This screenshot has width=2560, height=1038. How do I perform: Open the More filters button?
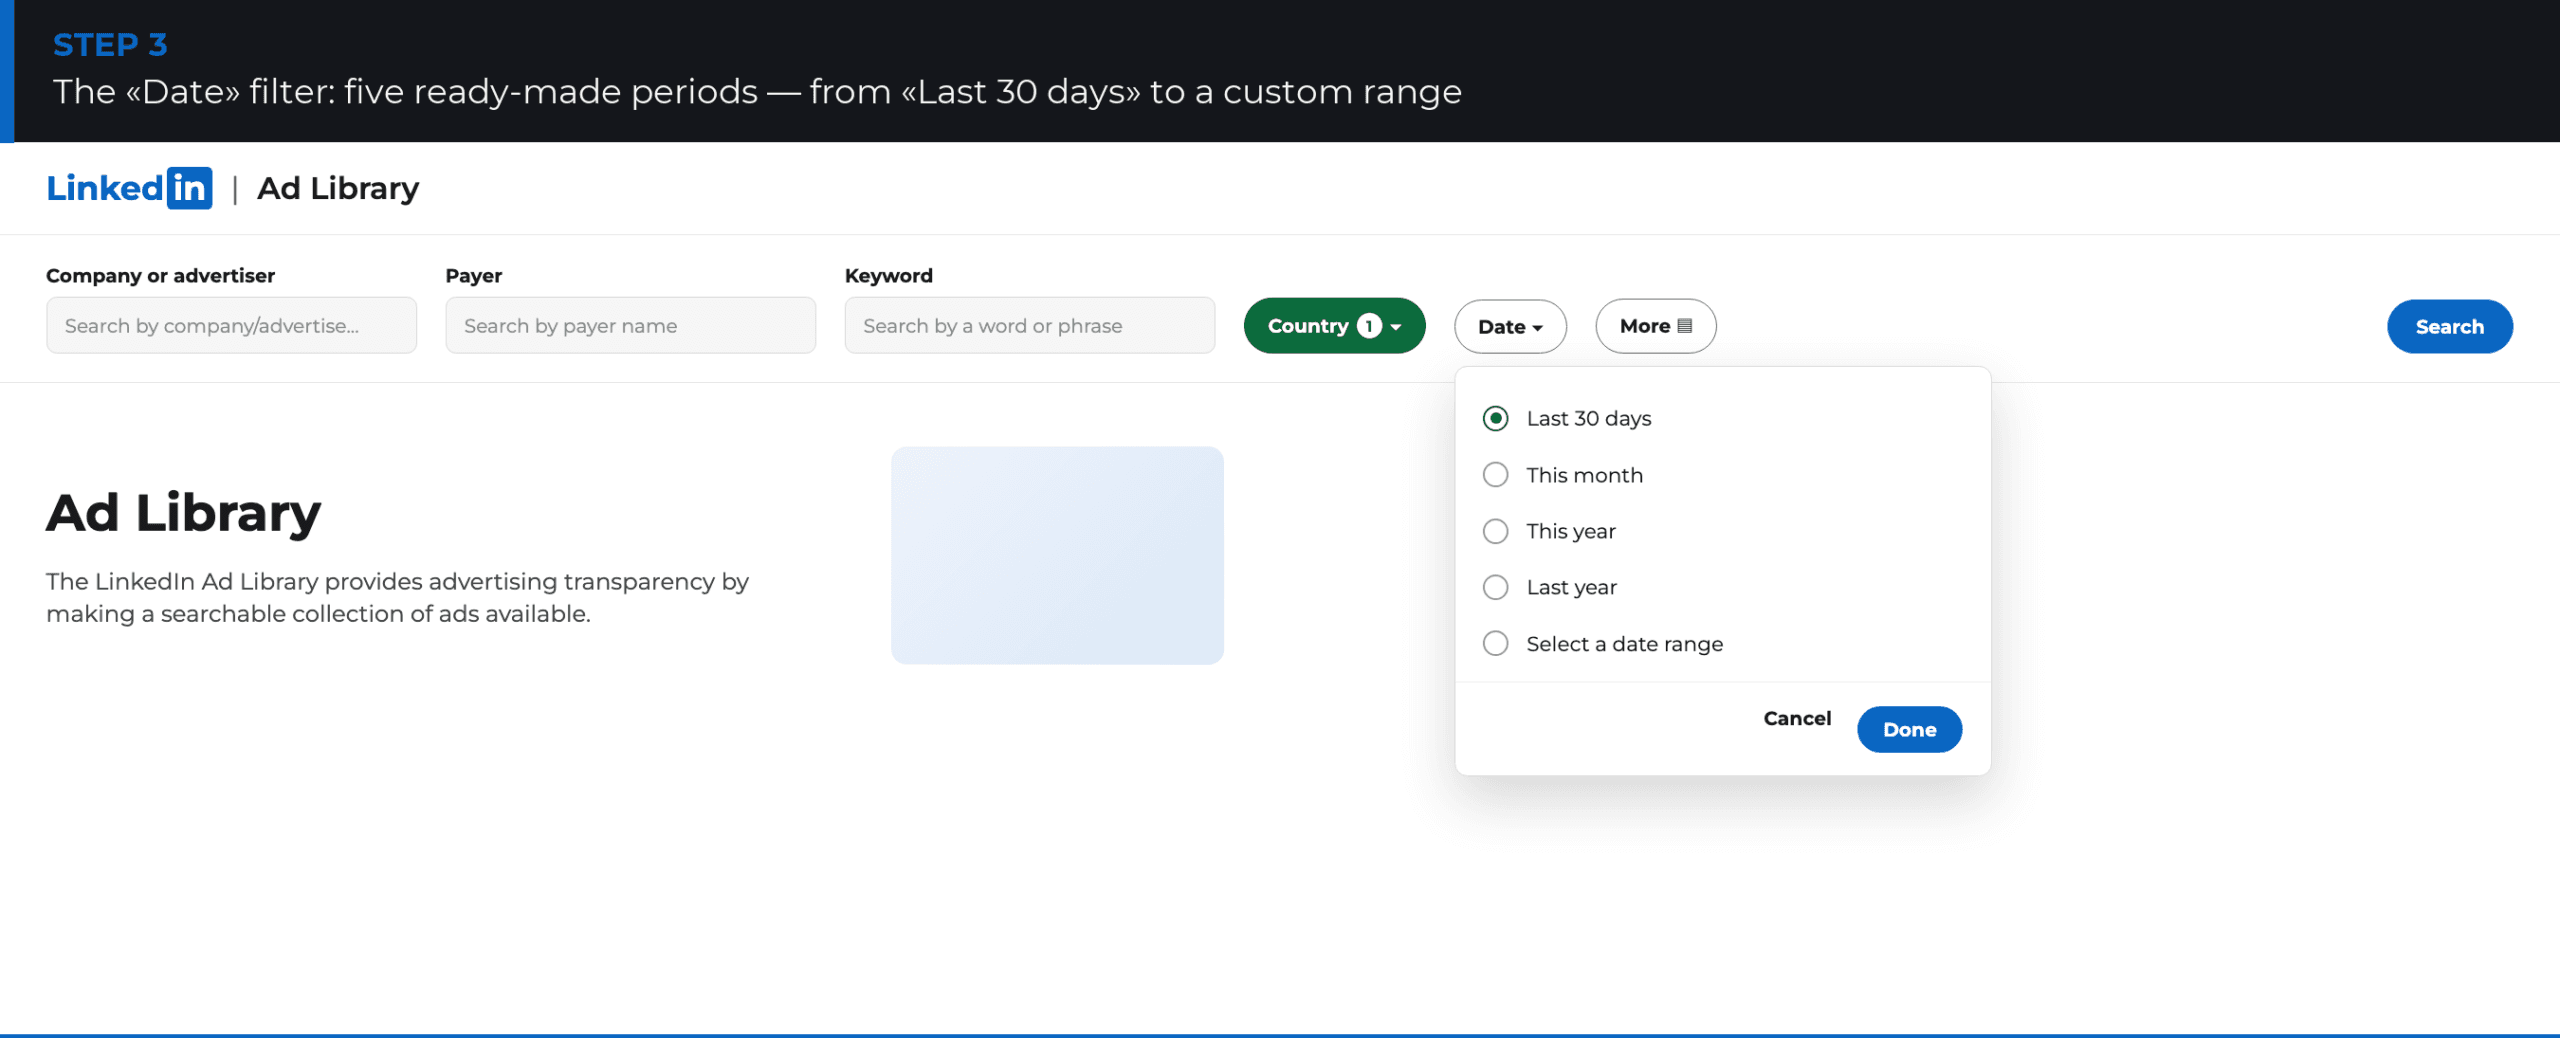click(1655, 326)
